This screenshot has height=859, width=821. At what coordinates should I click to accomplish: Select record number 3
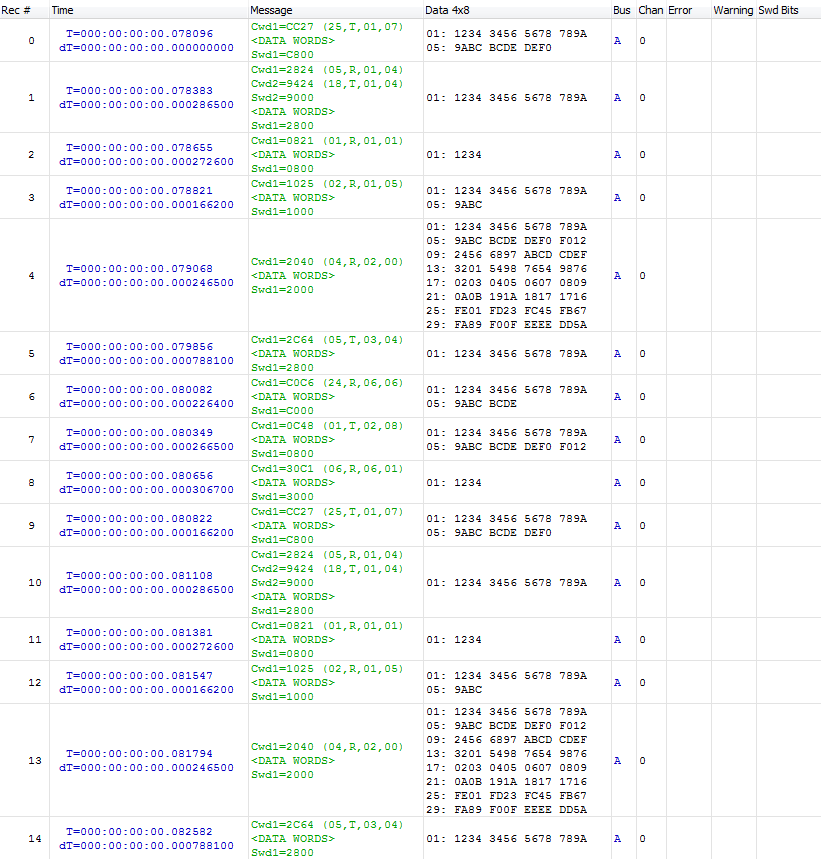31,197
